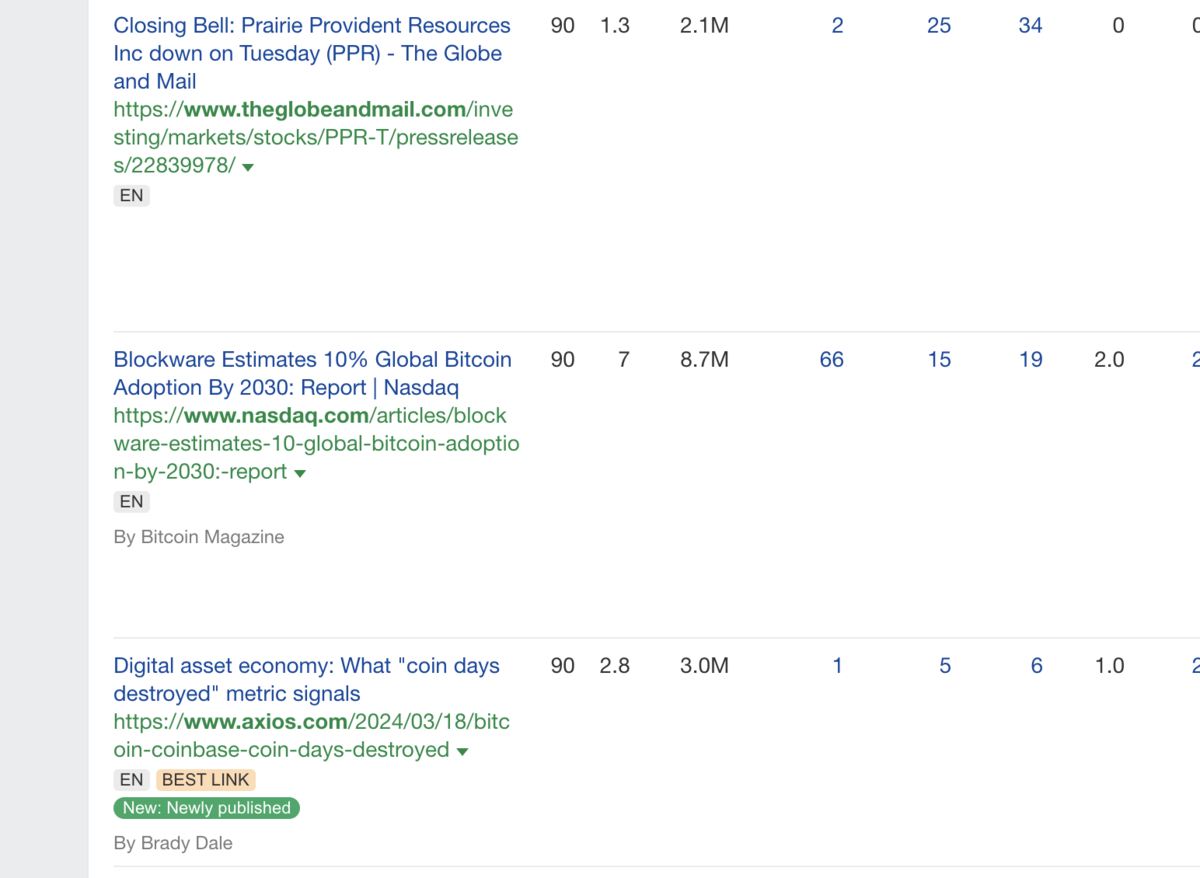Image resolution: width=1200 pixels, height=878 pixels.
Task: Click EN language badge under Nasdaq result
Action: (x=131, y=502)
